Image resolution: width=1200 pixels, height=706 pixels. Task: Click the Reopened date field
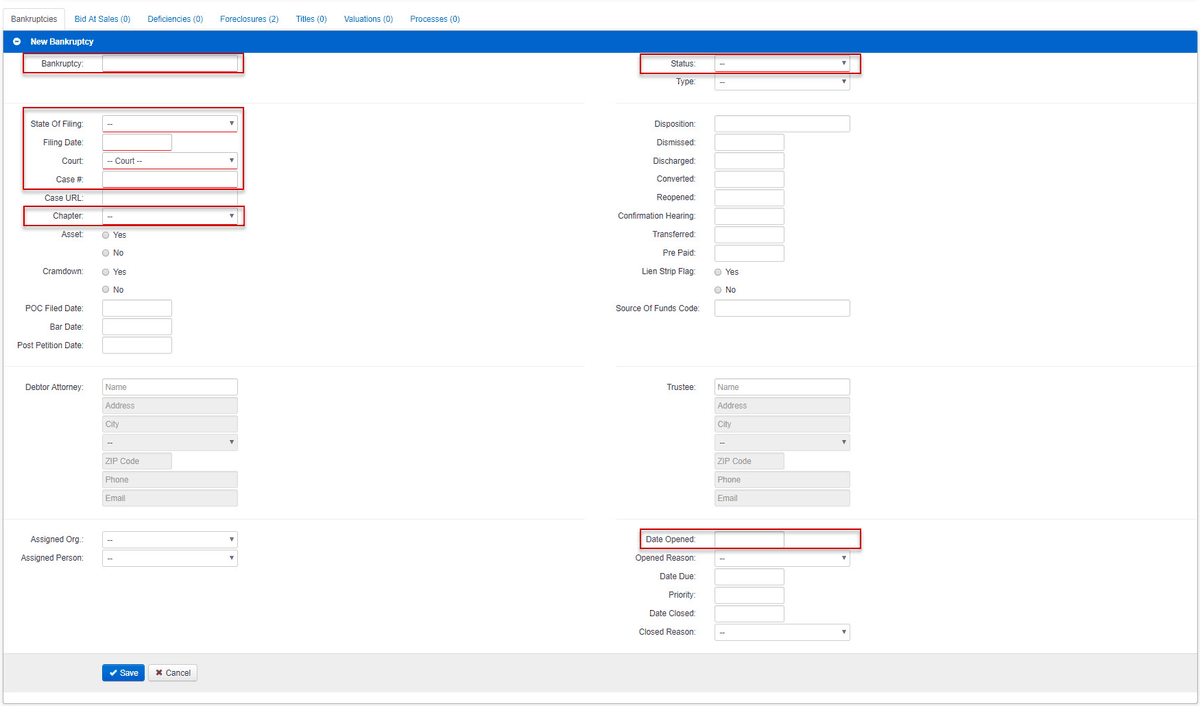(x=749, y=198)
